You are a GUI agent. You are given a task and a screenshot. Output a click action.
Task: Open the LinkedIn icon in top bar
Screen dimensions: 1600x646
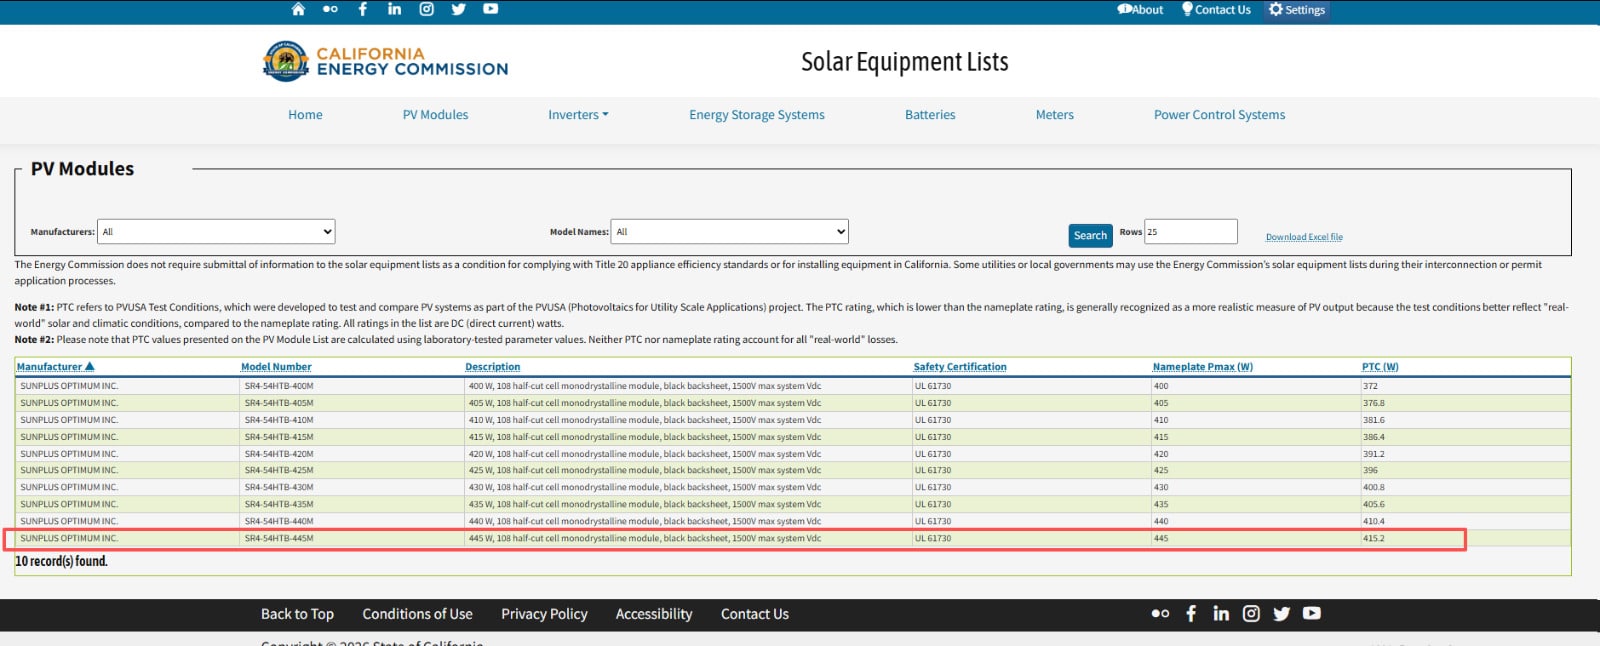(394, 9)
